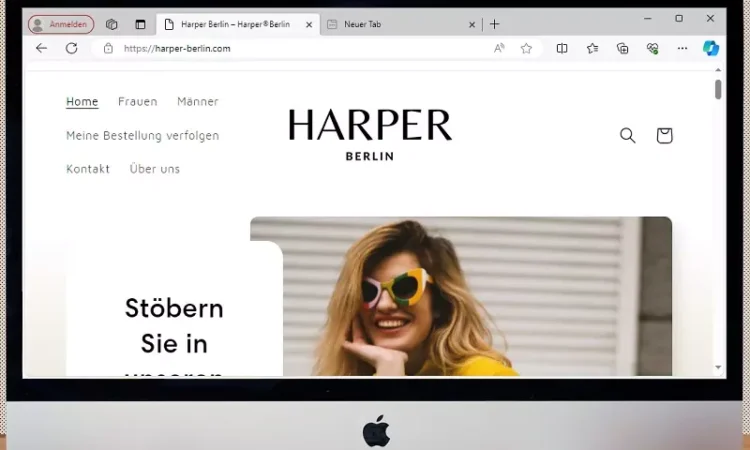The image size is (750, 450).
Task: Open the Workspaces icon
Action: [x=111, y=24]
